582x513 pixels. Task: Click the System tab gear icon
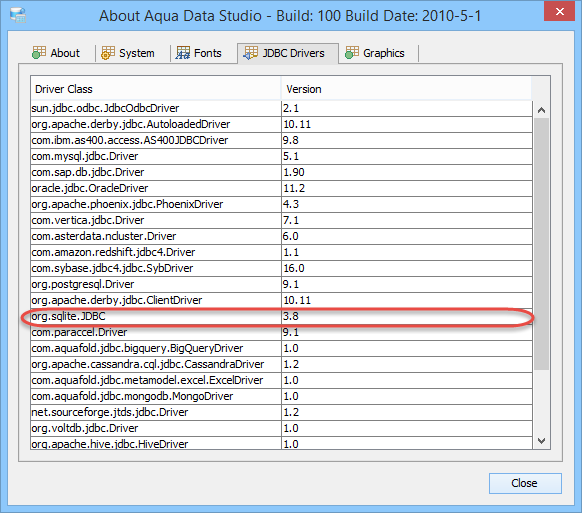[x=108, y=53]
